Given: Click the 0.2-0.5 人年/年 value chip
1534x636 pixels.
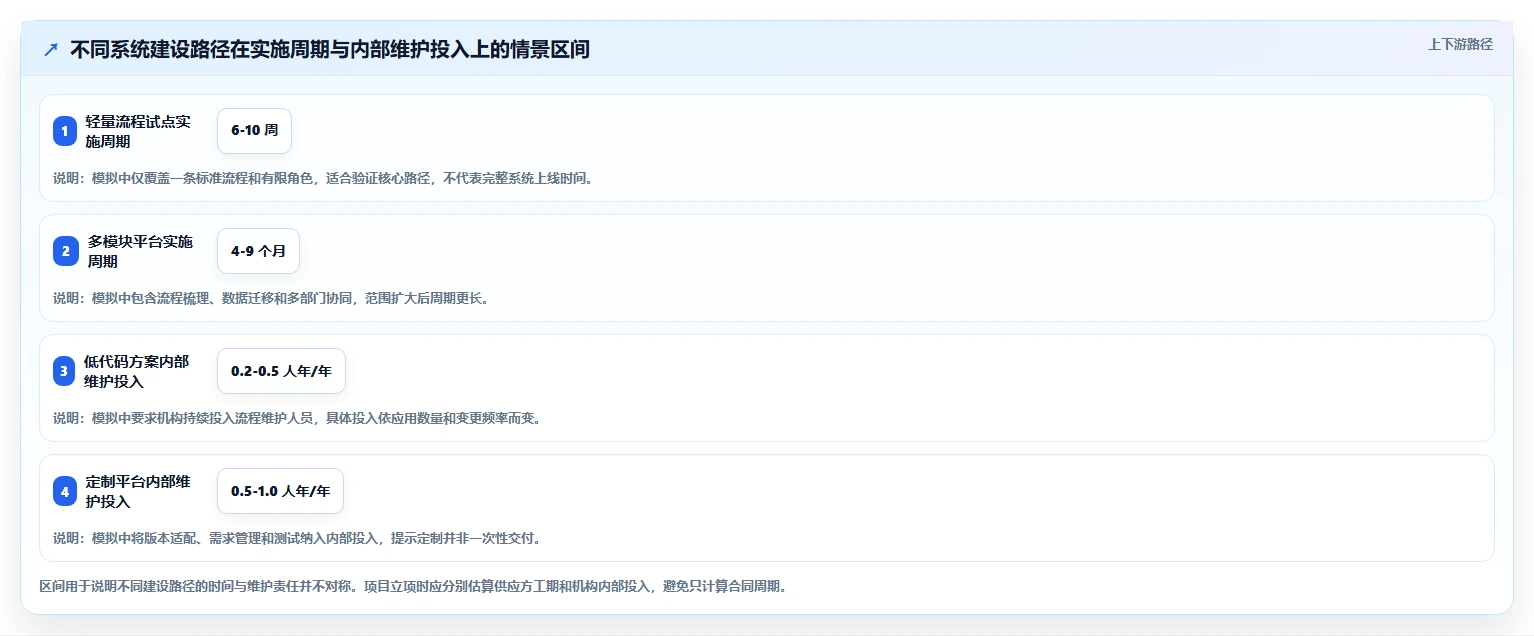Looking at the screenshot, I should click(281, 371).
